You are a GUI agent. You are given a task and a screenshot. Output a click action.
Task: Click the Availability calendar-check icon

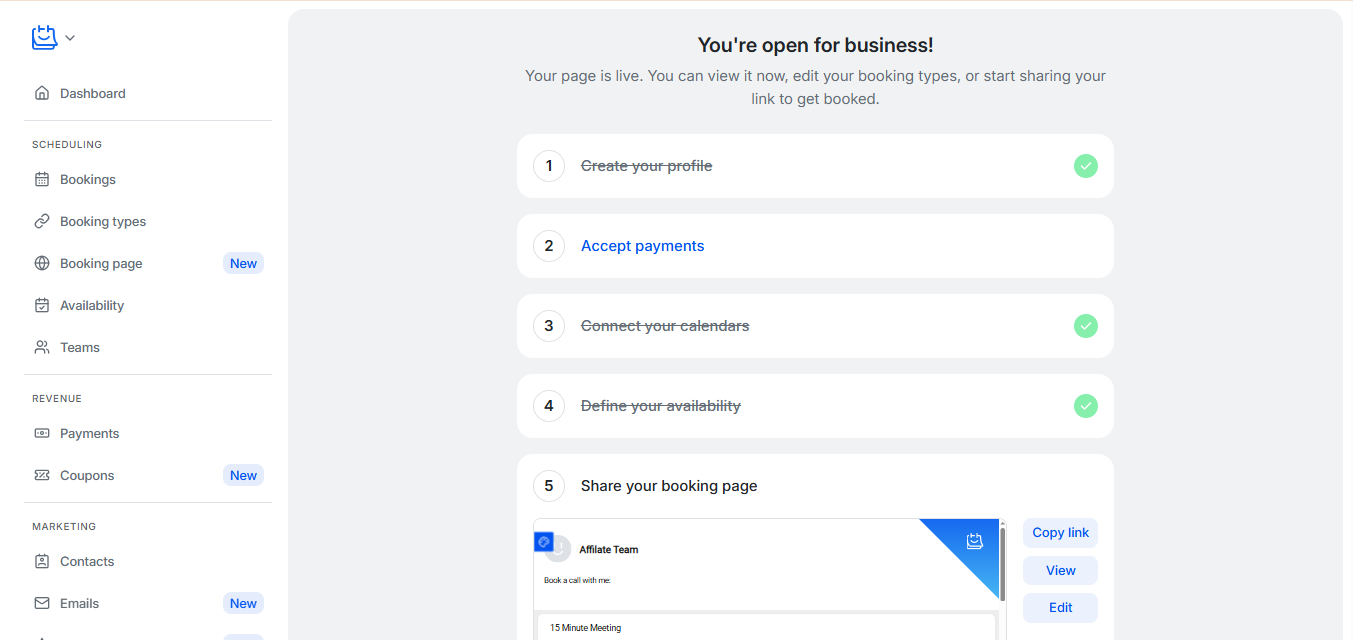42,305
